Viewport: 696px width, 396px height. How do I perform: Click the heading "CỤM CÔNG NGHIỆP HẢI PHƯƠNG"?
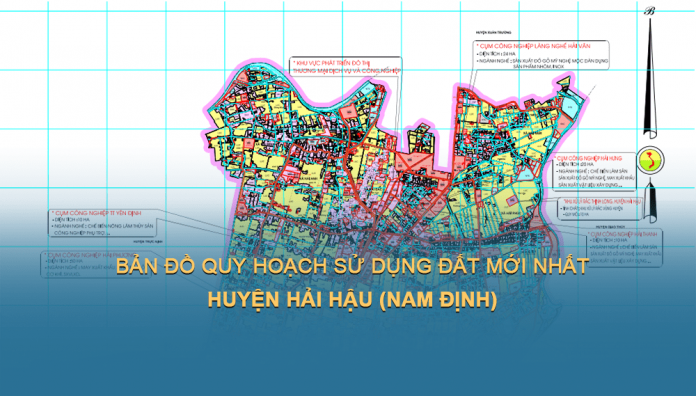pos(90,255)
